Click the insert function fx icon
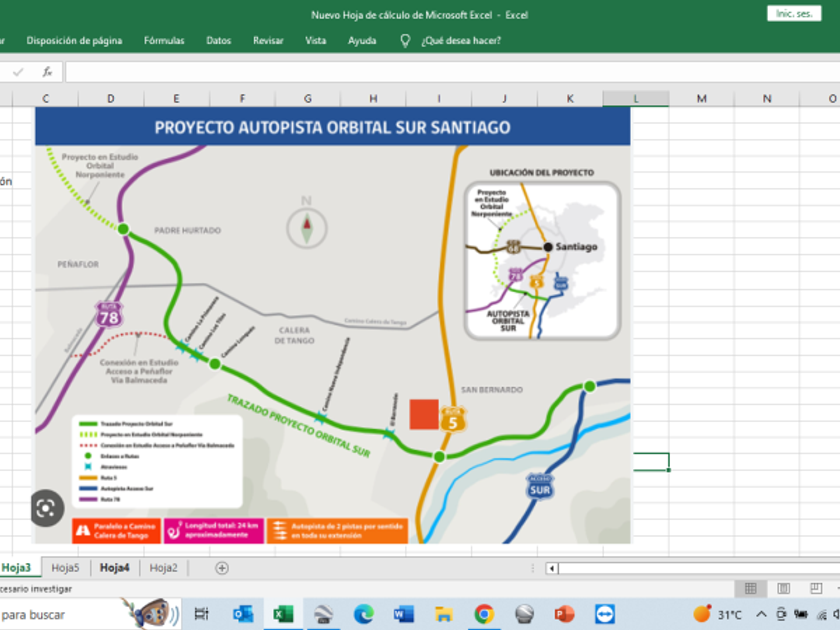 click(x=47, y=72)
